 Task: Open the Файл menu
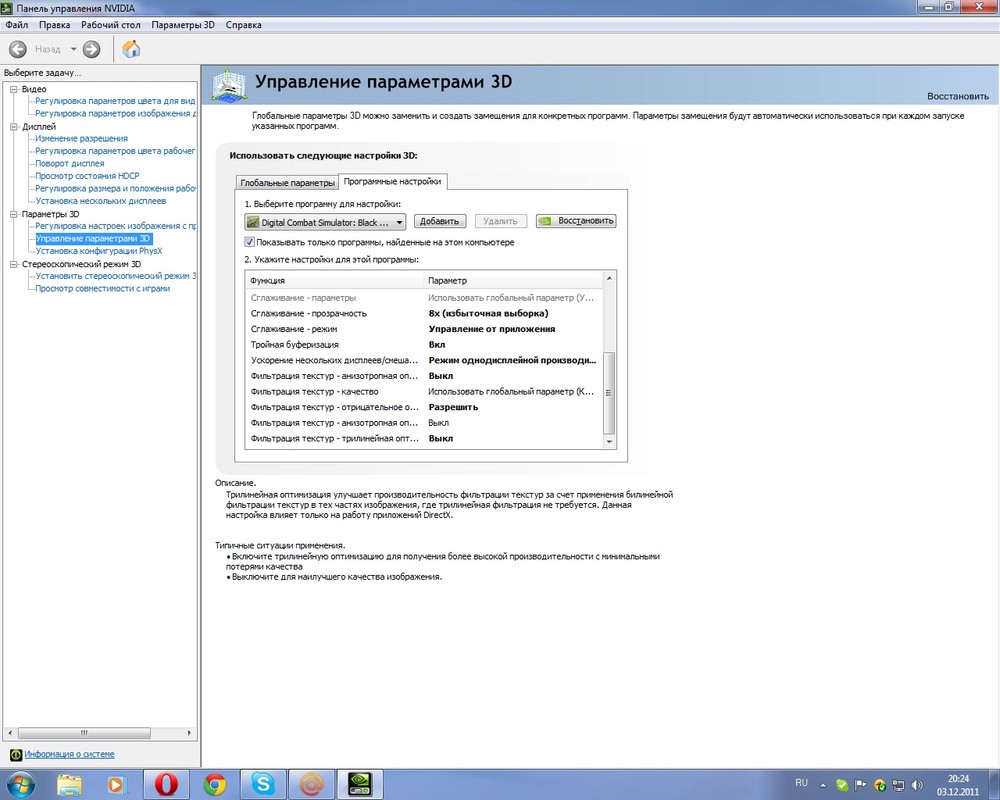pyautogui.click(x=17, y=25)
